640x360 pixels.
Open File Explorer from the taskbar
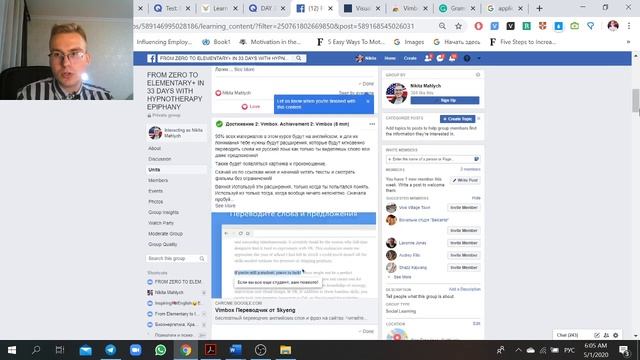[285, 350]
